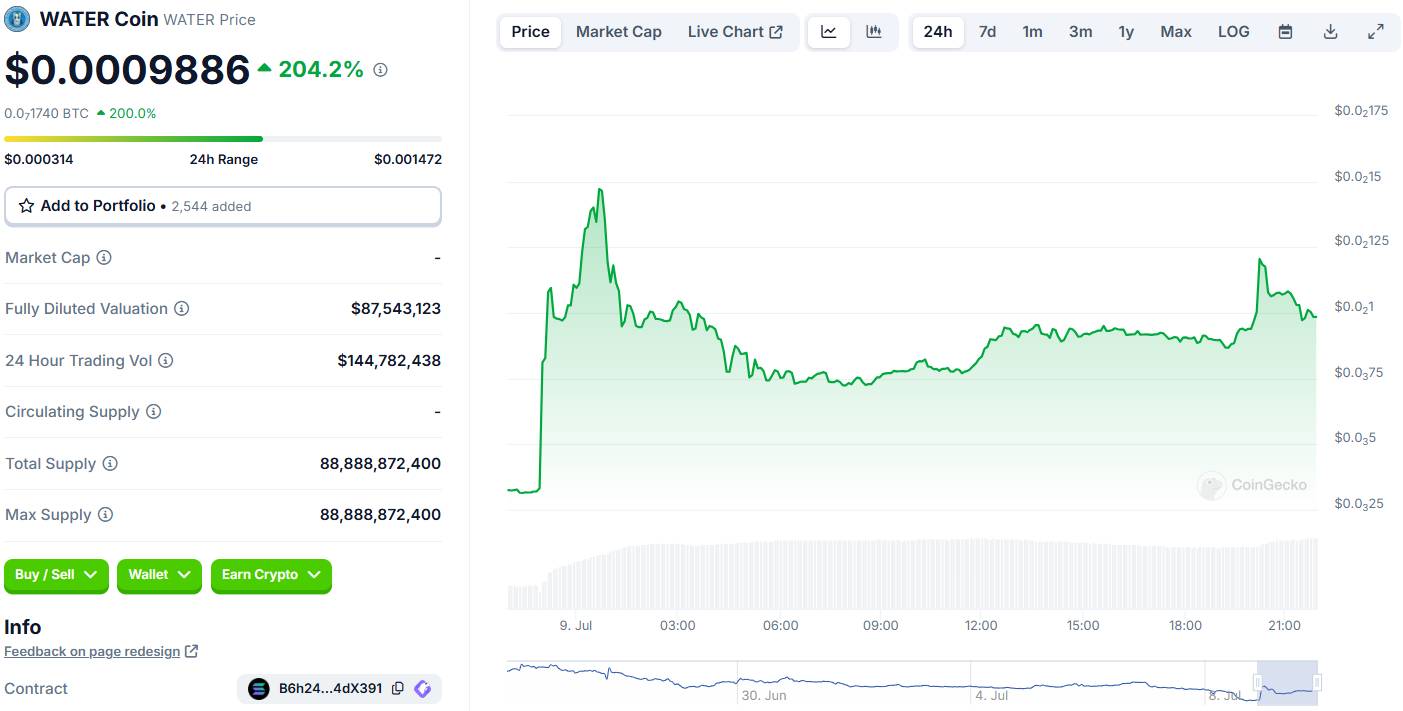Expand chart to fullscreen
1403x711 pixels.
pos(1375,32)
